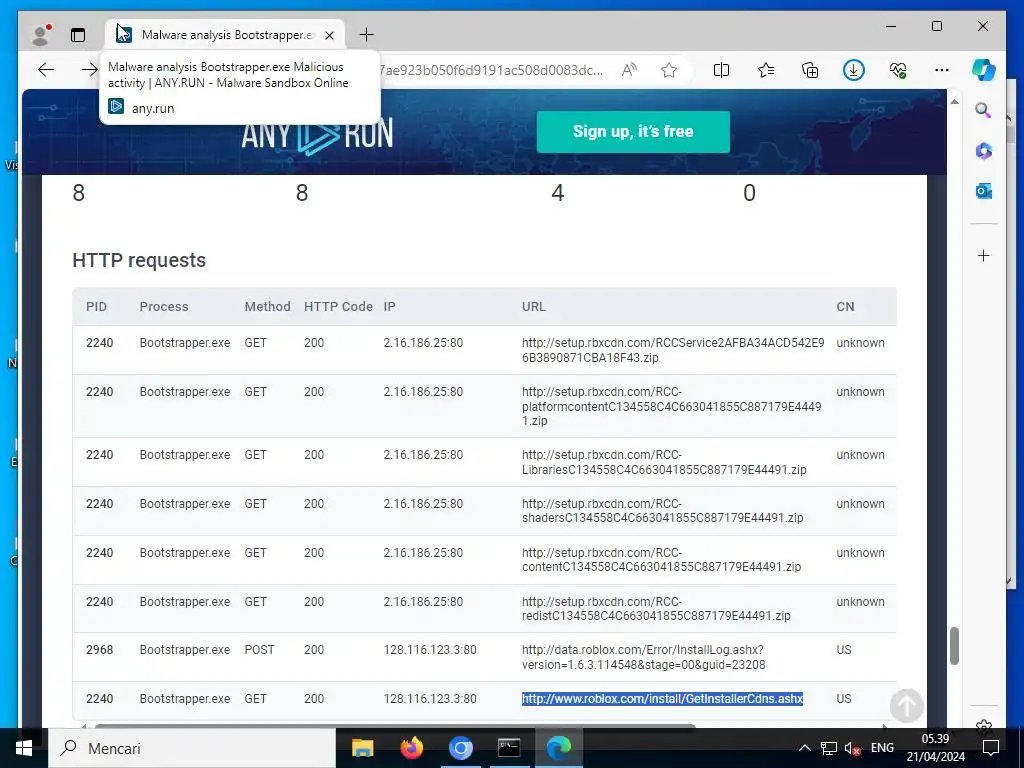Image resolution: width=1024 pixels, height=768 pixels.
Task: Open Browser essentials heart icon
Action: coord(898,70)
